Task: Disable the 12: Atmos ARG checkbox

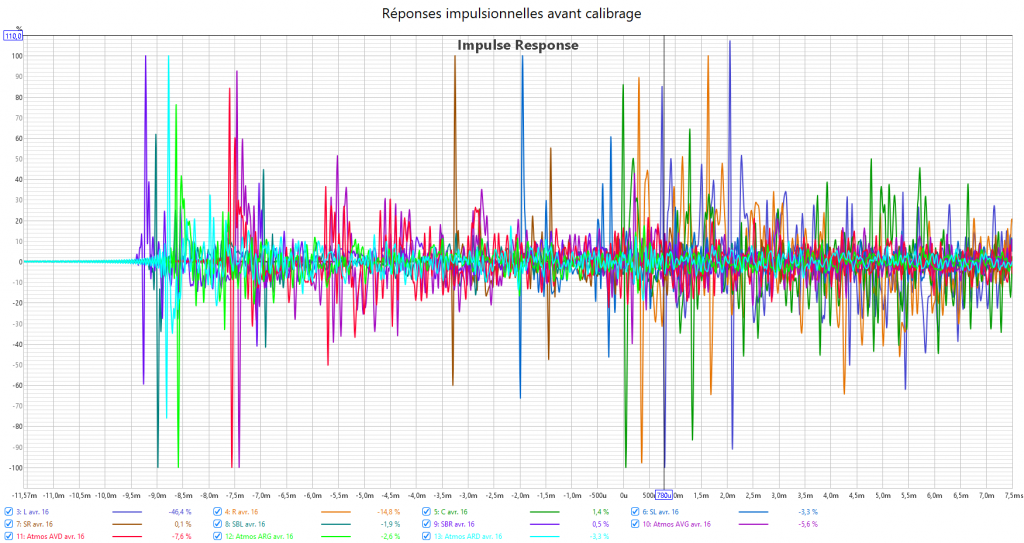Action: [x=218, y=537]
